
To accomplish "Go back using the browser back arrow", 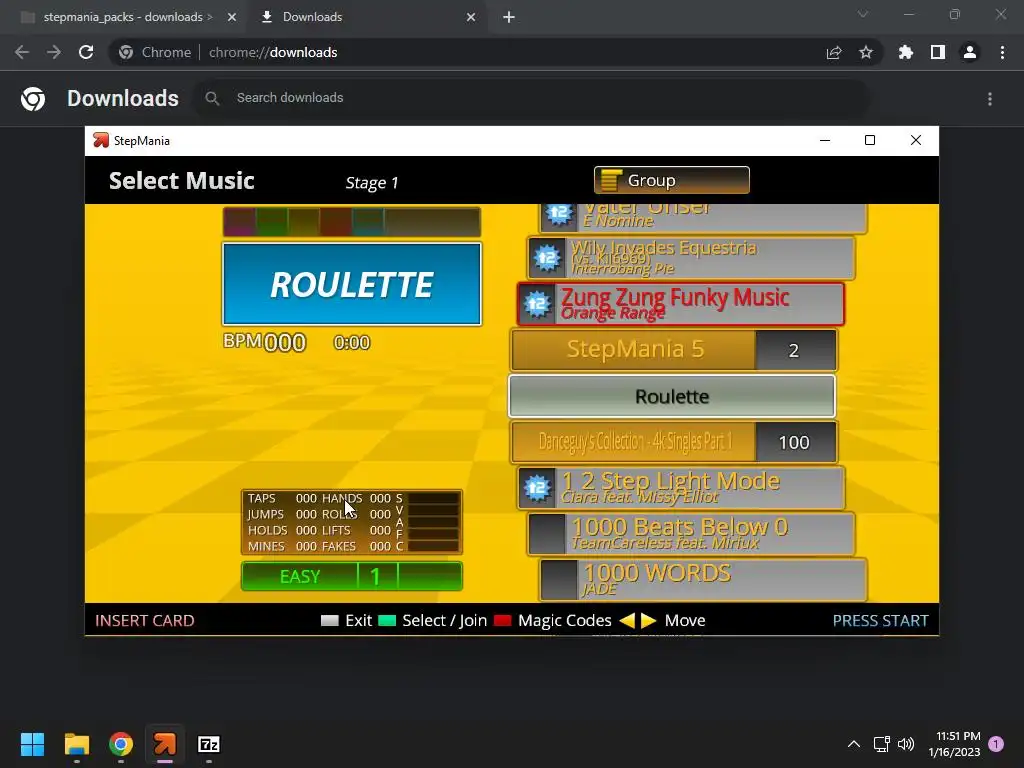I will pos(22,52).
